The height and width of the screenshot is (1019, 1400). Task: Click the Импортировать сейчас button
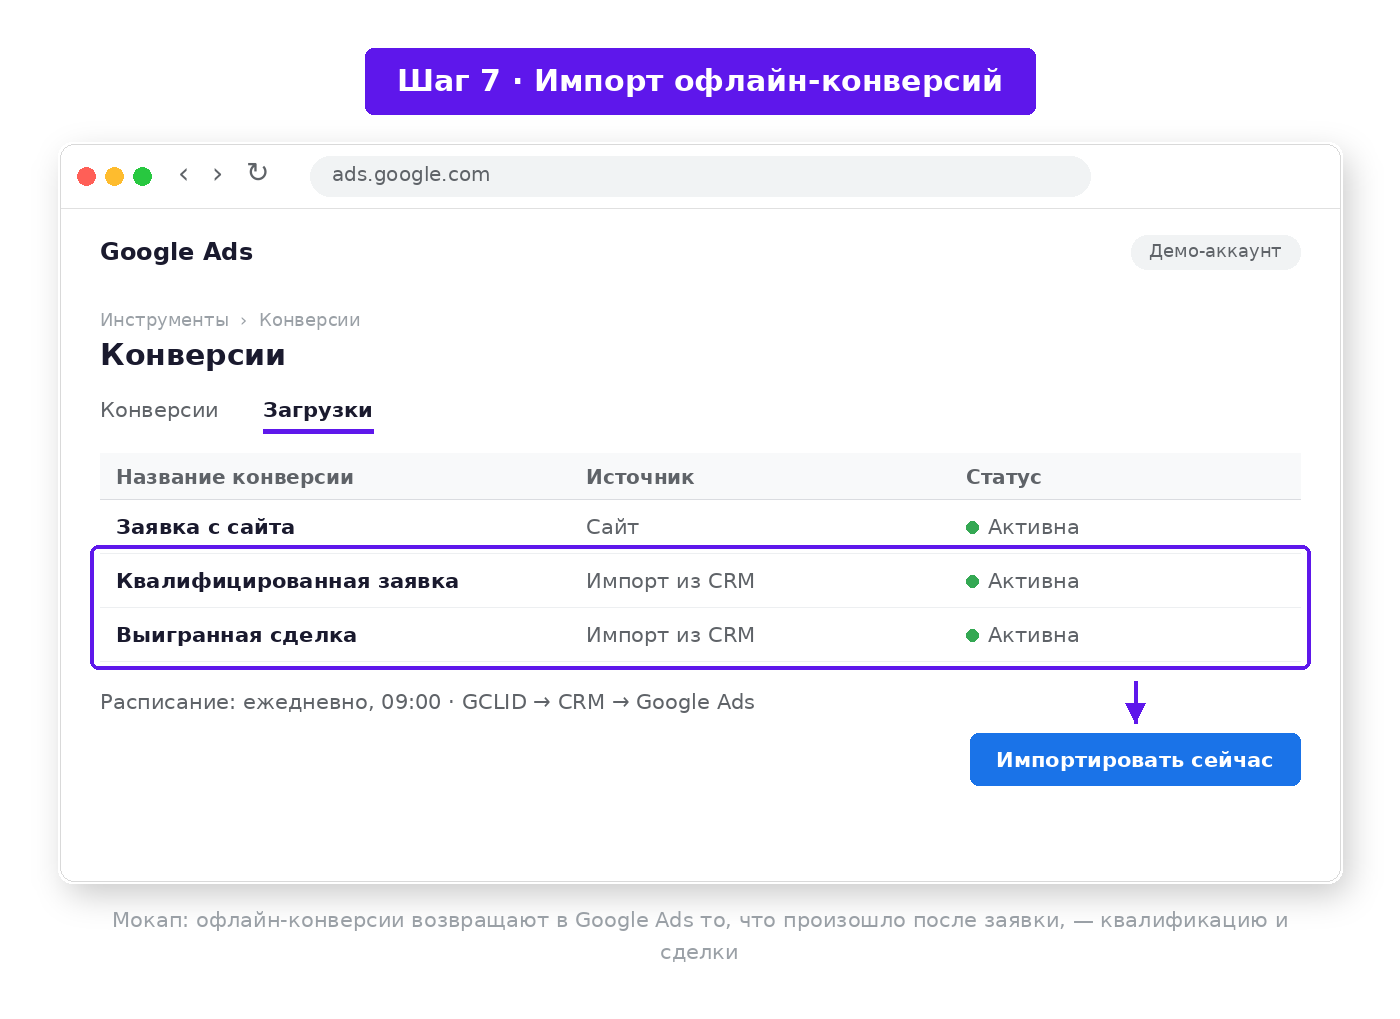(x=1135, y=760)
